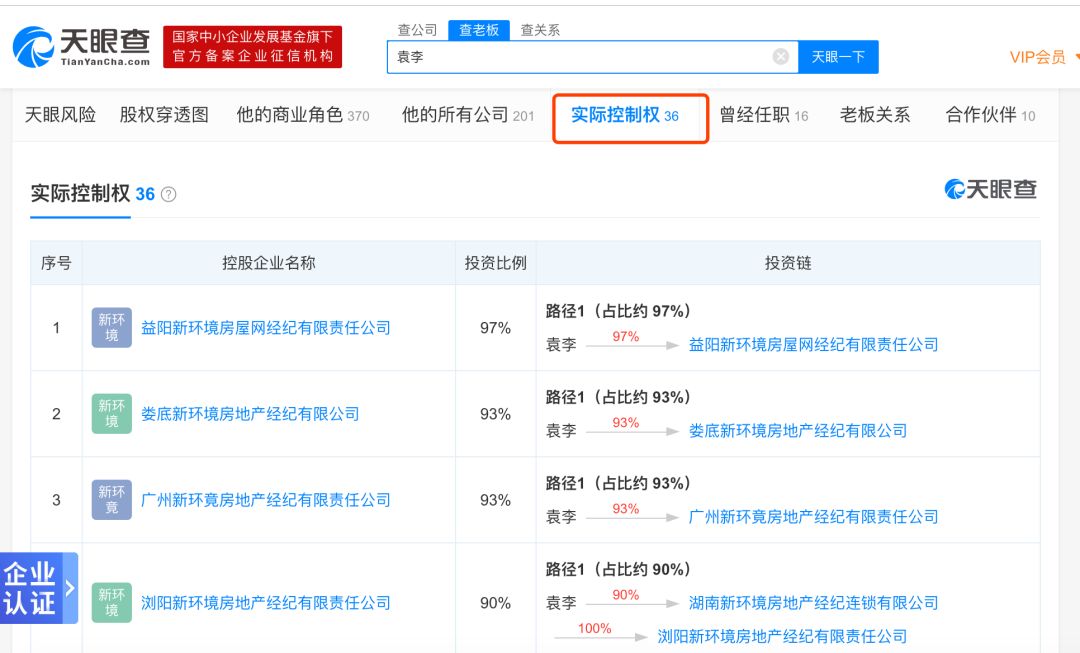This screenshot has height=653, width=1080.
Task: Open the TianYanCha logo homepage
Action: pyautogui.click(x=81, y=47)
